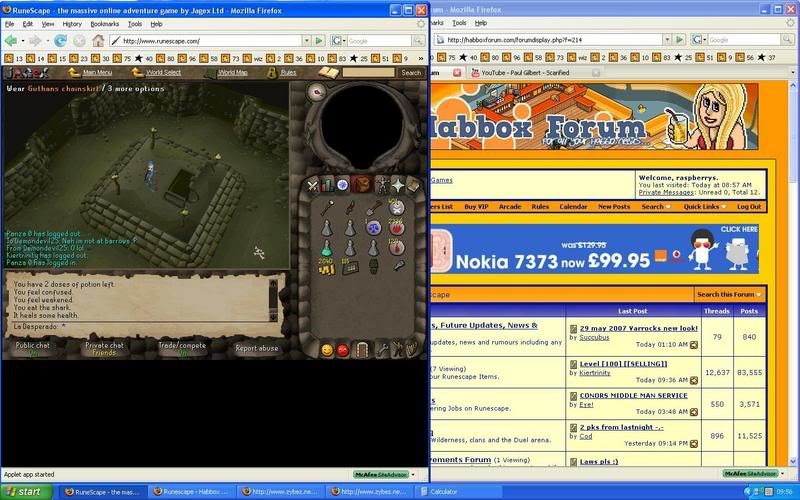Image resolution: width=800 pixels, height=500 pixels.
Task: Click the go button beside runescape.com address
Action: [x=319, y=41]
